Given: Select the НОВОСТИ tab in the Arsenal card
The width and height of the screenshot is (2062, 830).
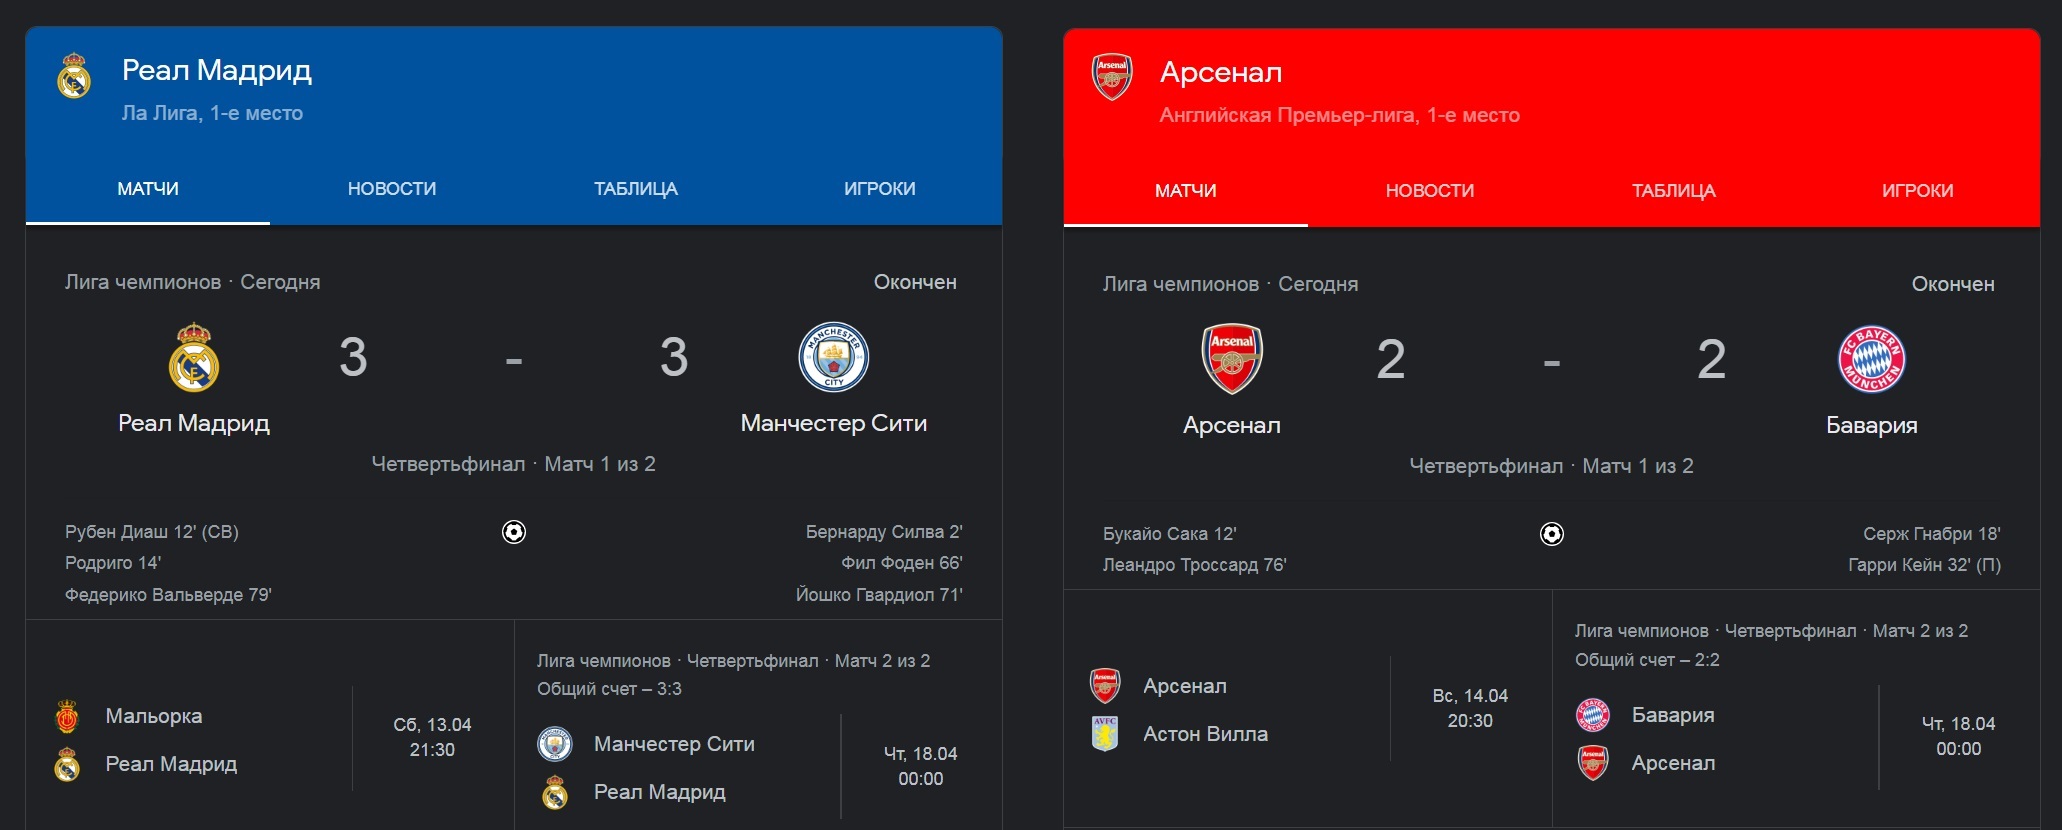Looking at the screenshot, I should tap(1430, 191).
